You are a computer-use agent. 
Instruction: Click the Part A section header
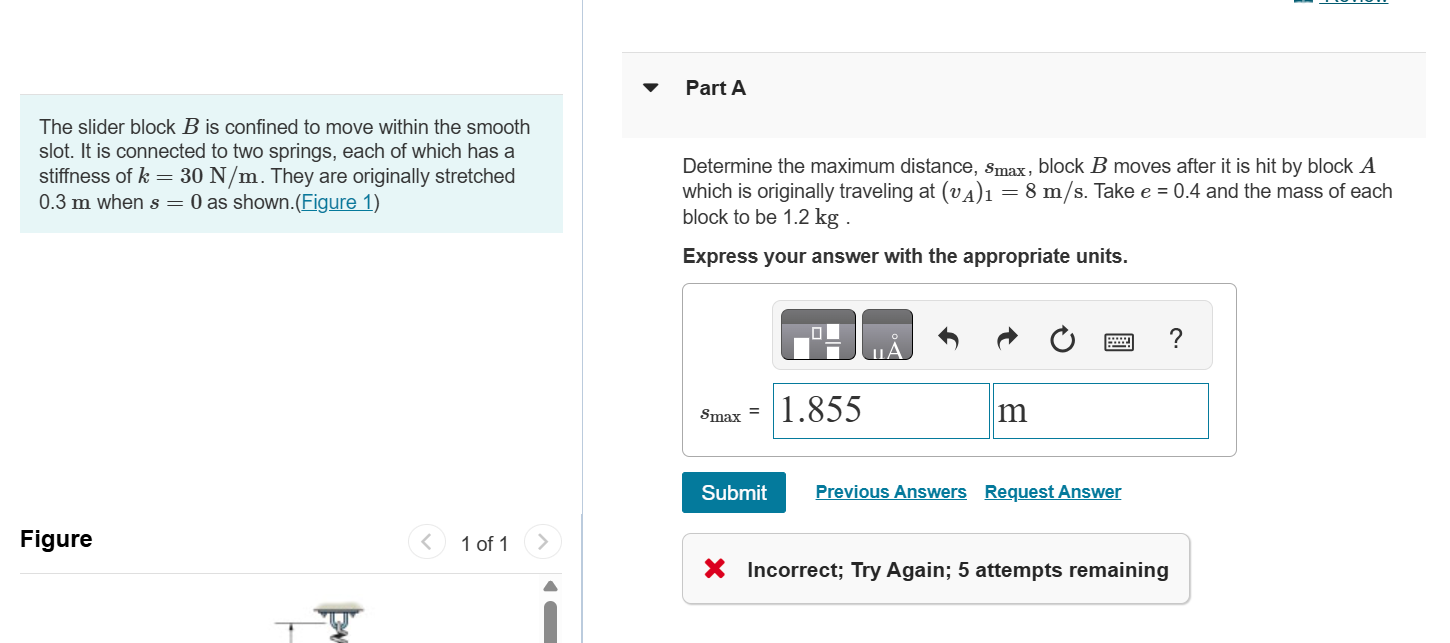[716, 88]
